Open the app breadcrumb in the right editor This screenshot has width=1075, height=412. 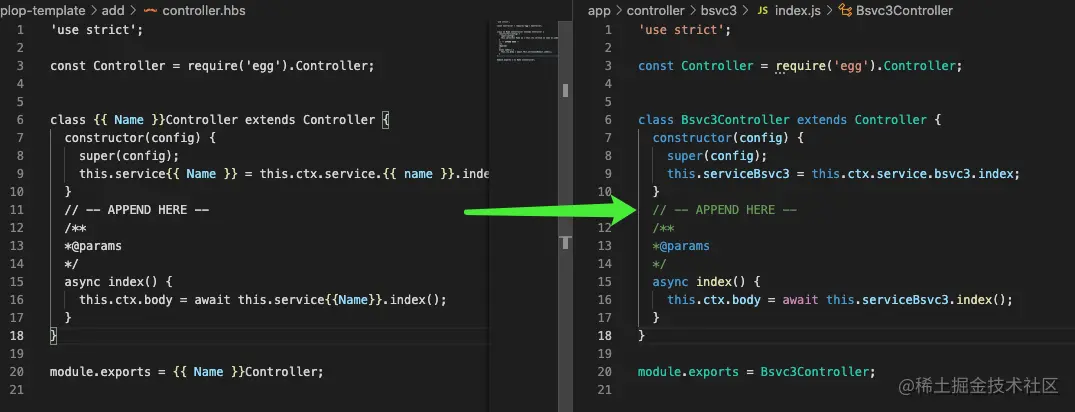tap(599, 11)
